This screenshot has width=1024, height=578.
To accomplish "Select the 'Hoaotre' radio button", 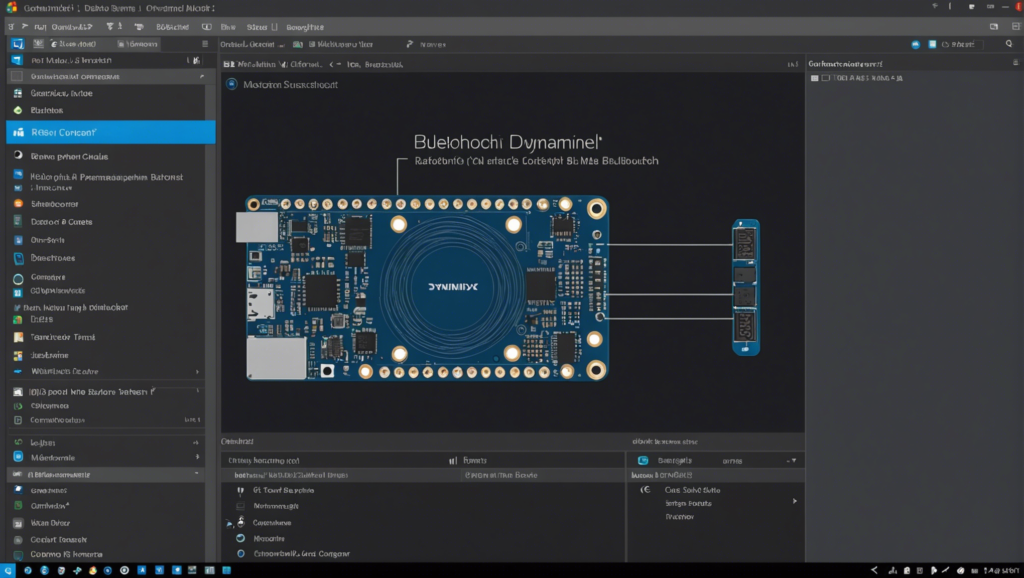I will tap(240, 538).
